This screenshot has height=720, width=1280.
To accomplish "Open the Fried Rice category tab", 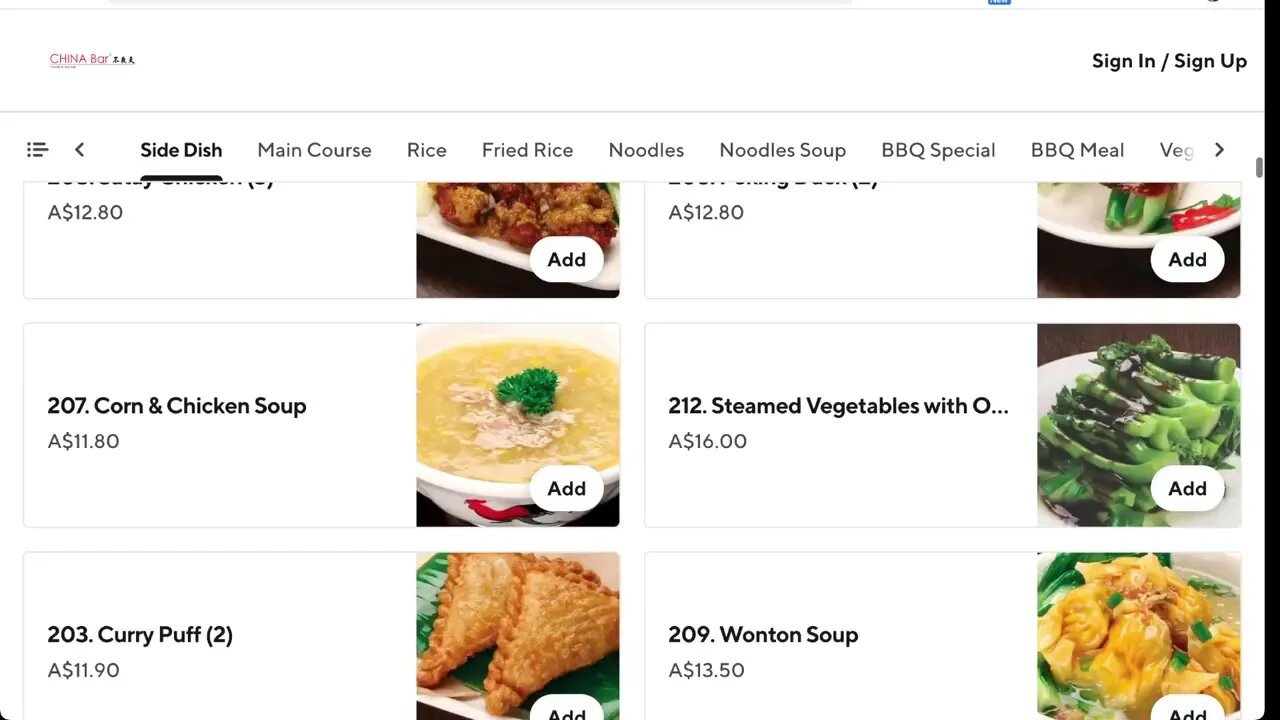I will 527,150.
